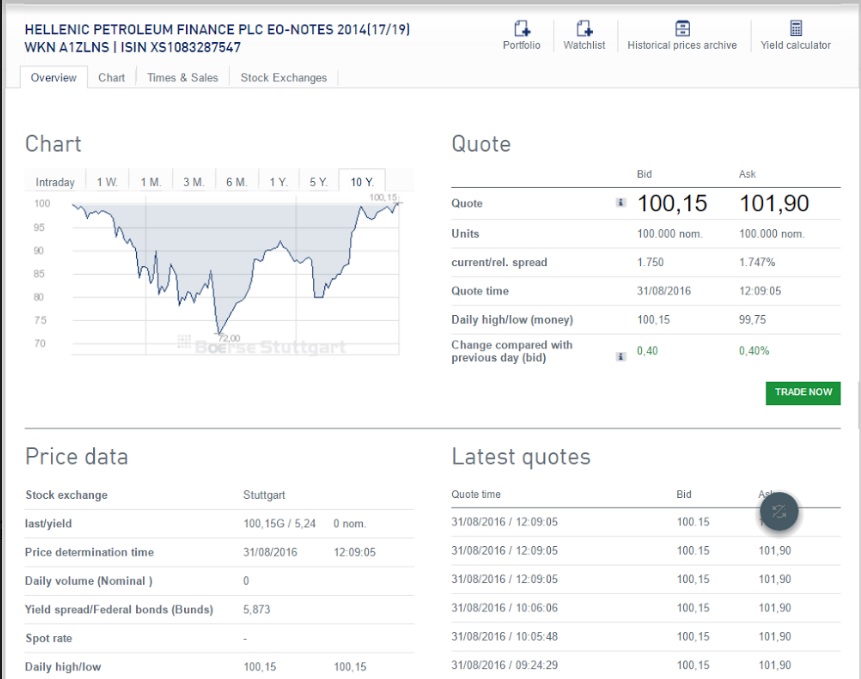Choose the 3 M. chart period

[x=193, y=182]
